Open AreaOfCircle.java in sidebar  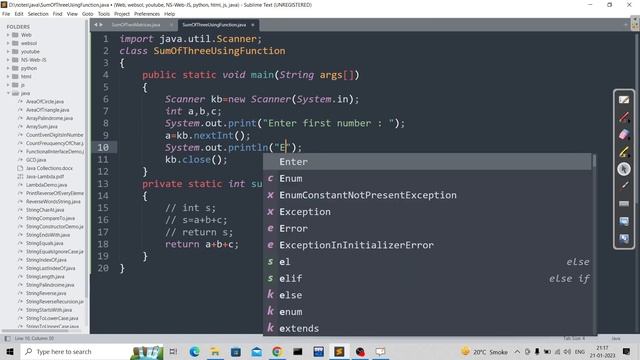[x=45, y=102]
